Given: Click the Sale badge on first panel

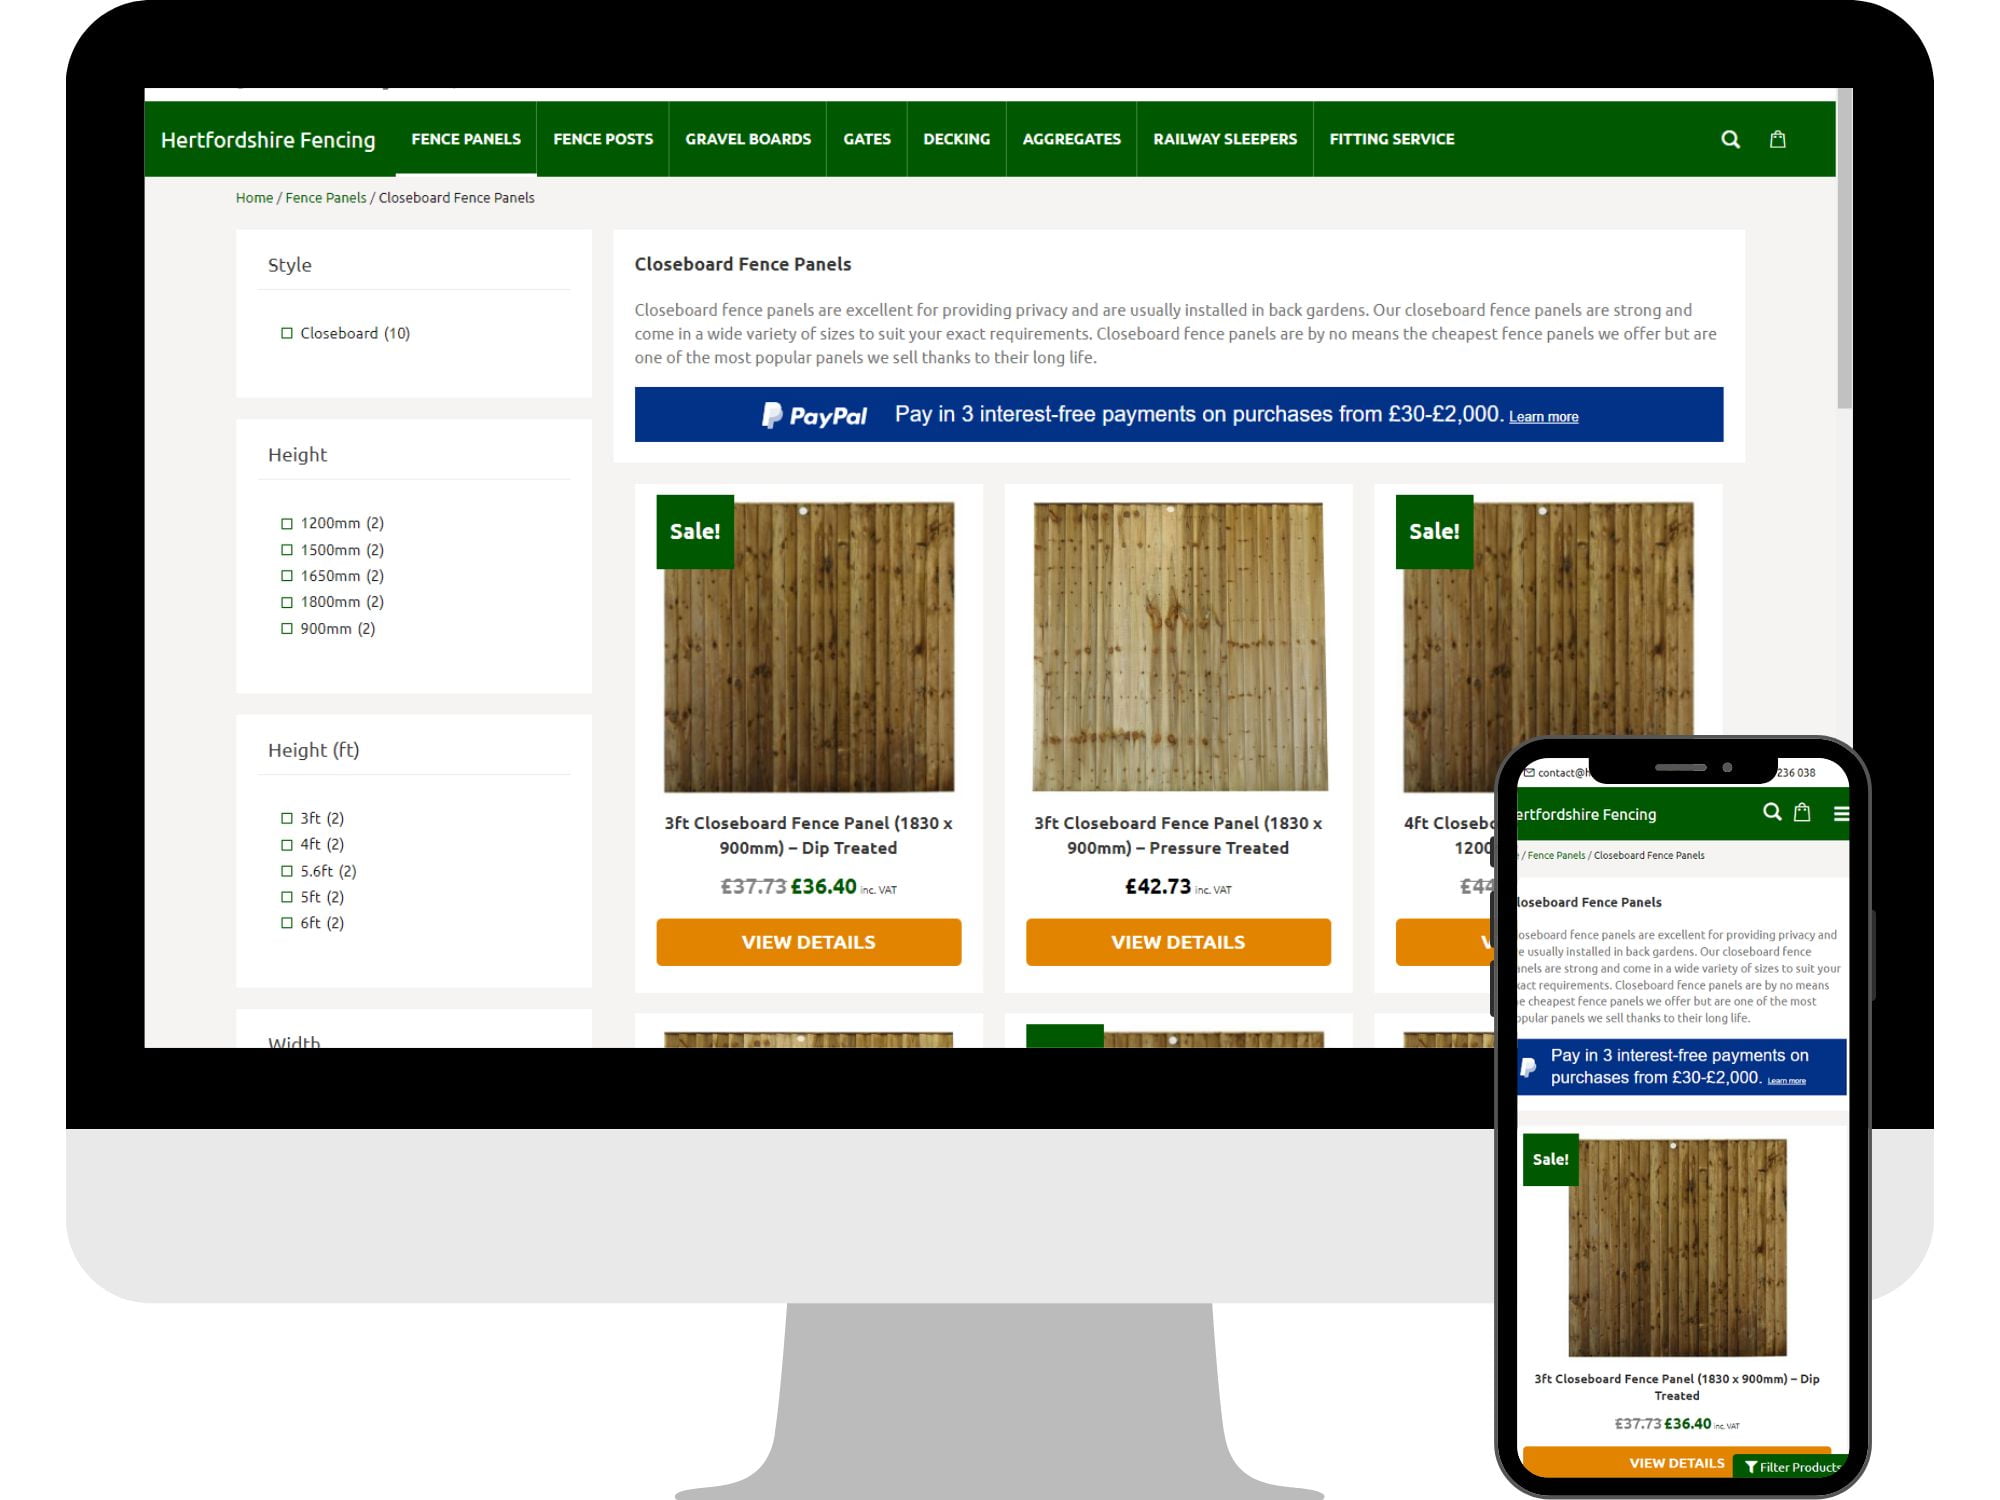Looking at the screenshot, I should coord(693,529).
